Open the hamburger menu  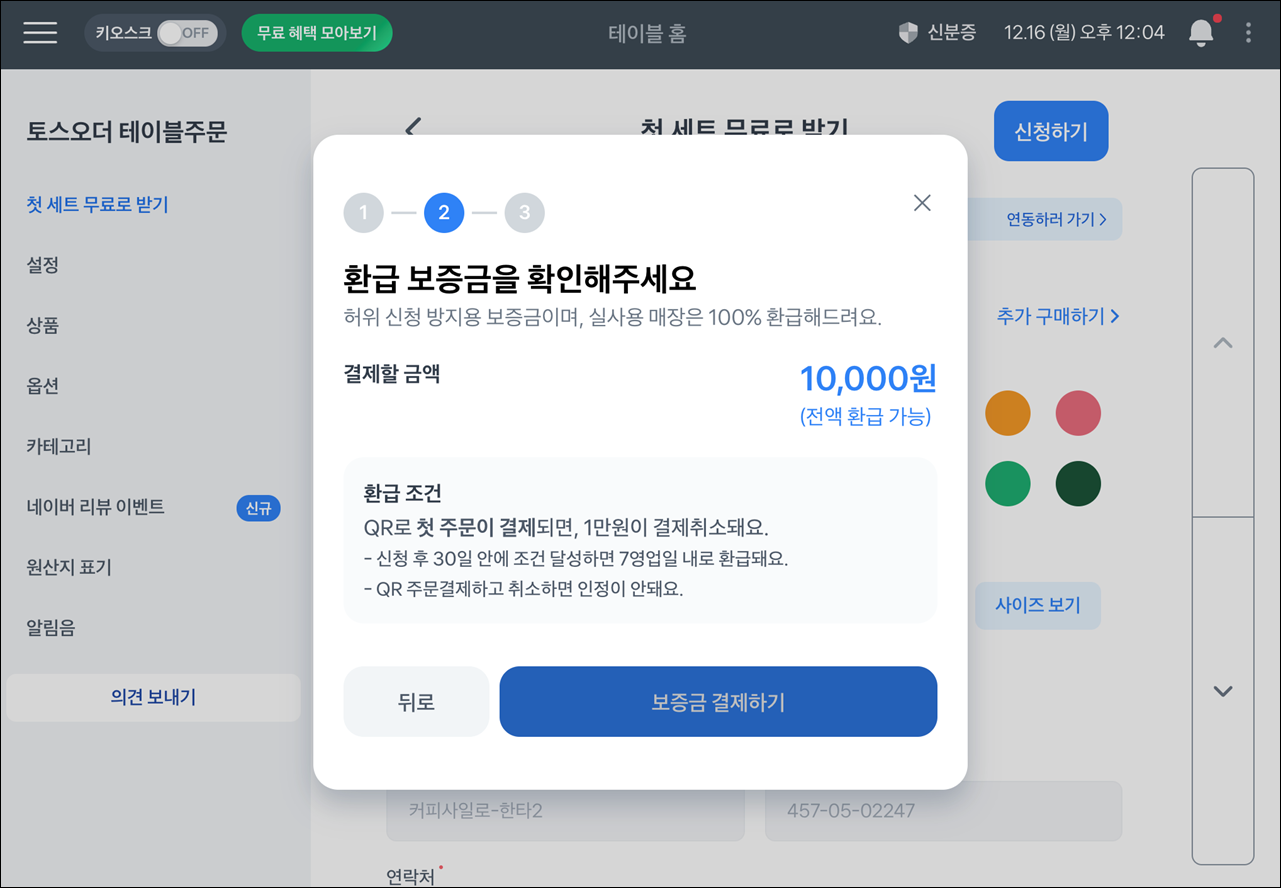coord(40,33)
